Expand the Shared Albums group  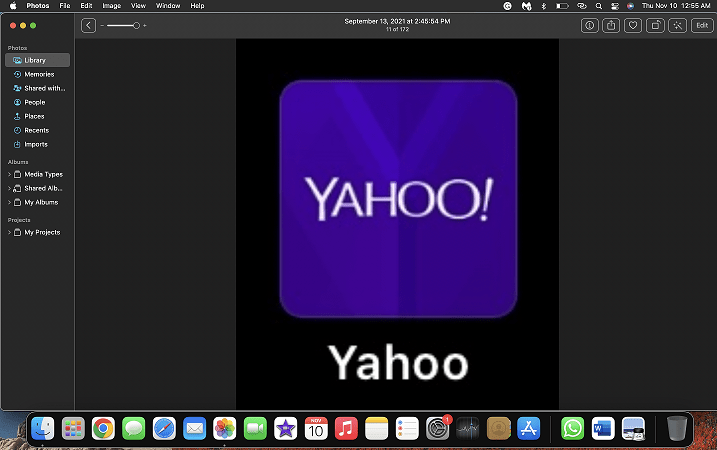[9, 188]
